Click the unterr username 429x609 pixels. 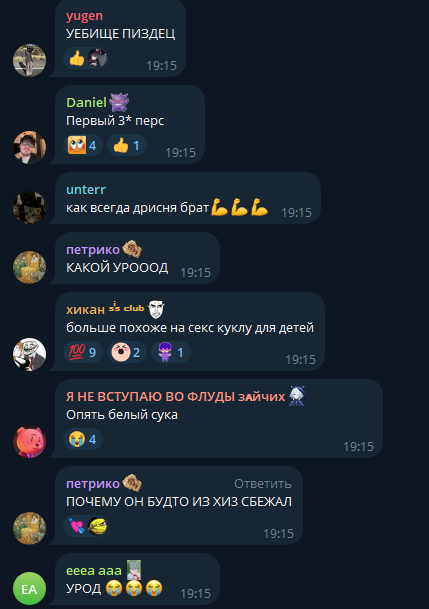pyautogui.click(x=86, y=190)
